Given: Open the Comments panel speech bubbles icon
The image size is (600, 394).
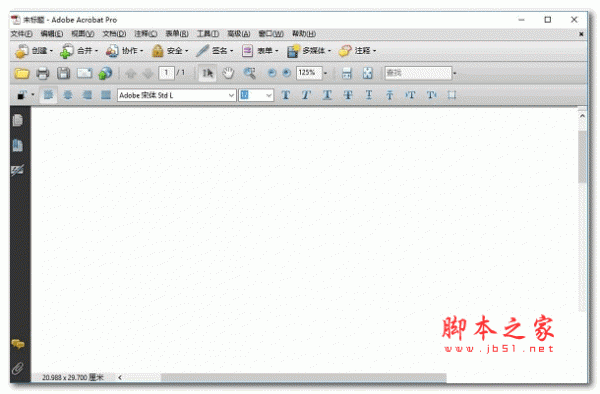Looking at the screenshot, I should 18,344.
